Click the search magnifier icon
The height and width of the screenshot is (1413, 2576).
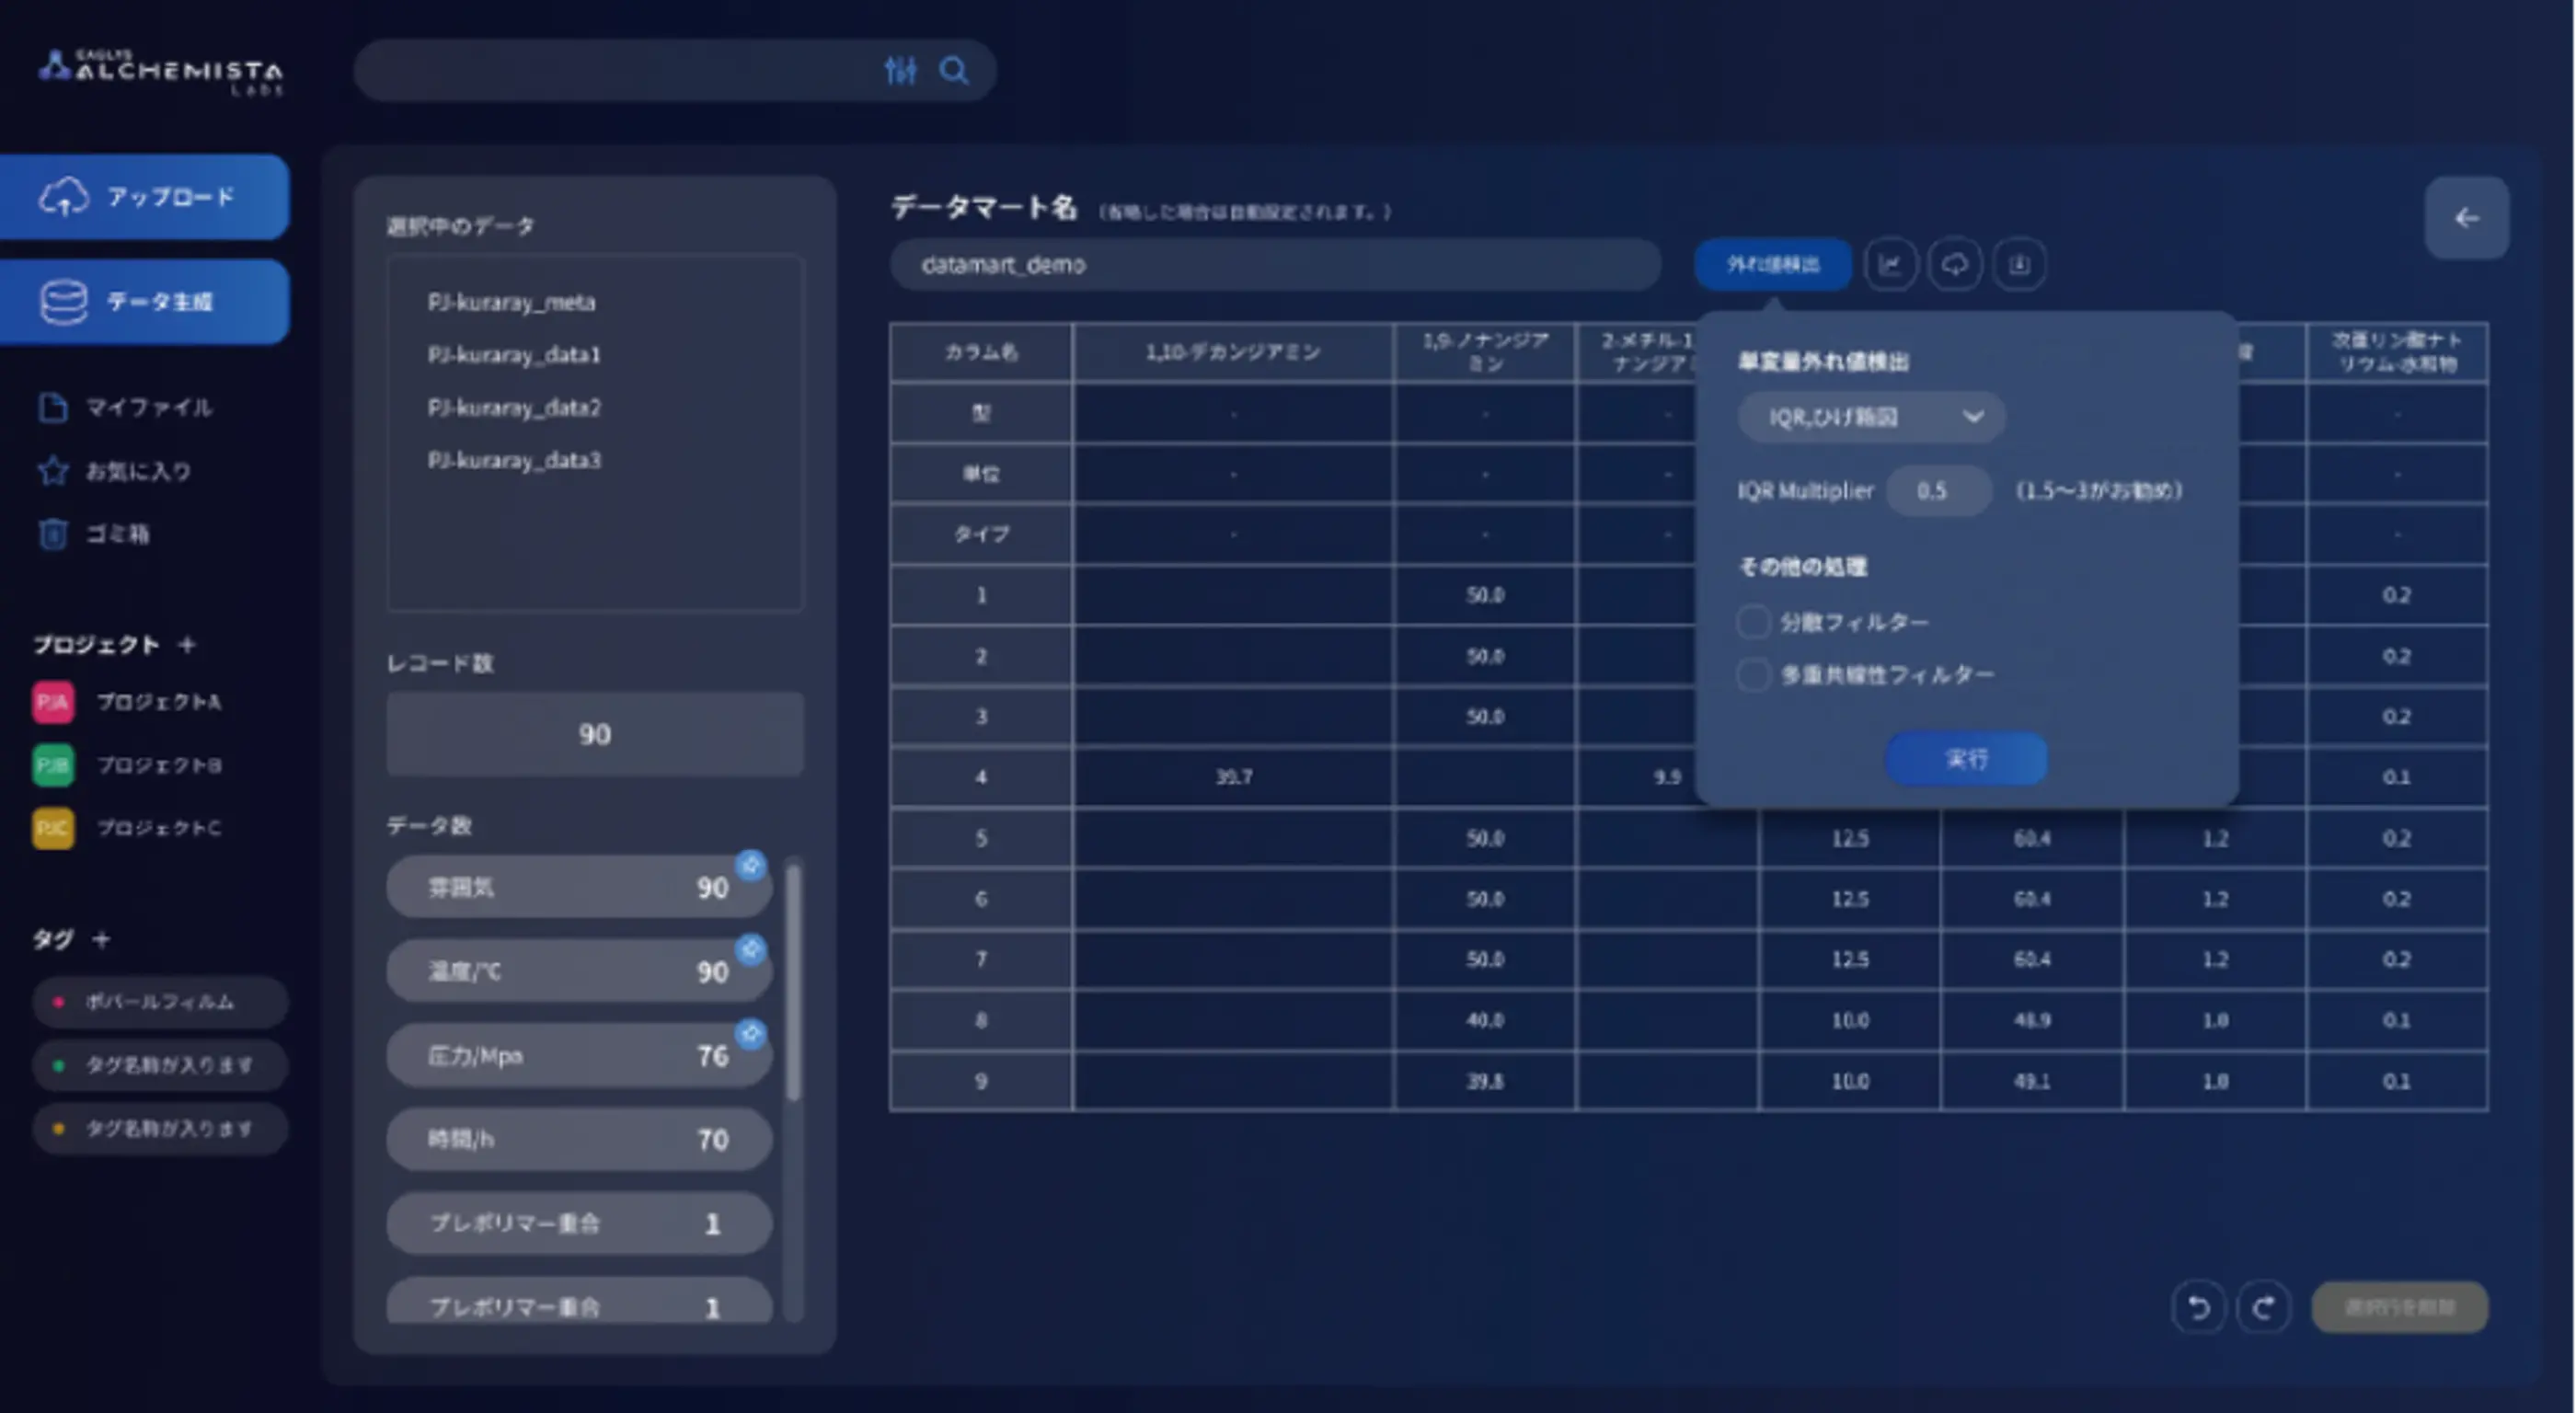[953, 71]
